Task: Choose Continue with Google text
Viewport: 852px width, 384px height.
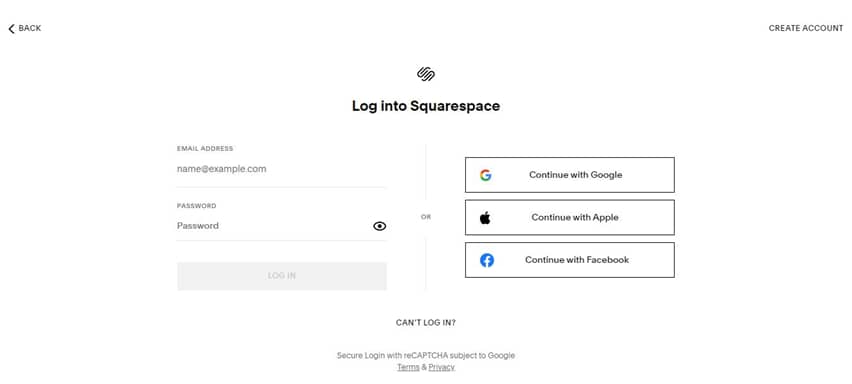Action: click(575, 175)
